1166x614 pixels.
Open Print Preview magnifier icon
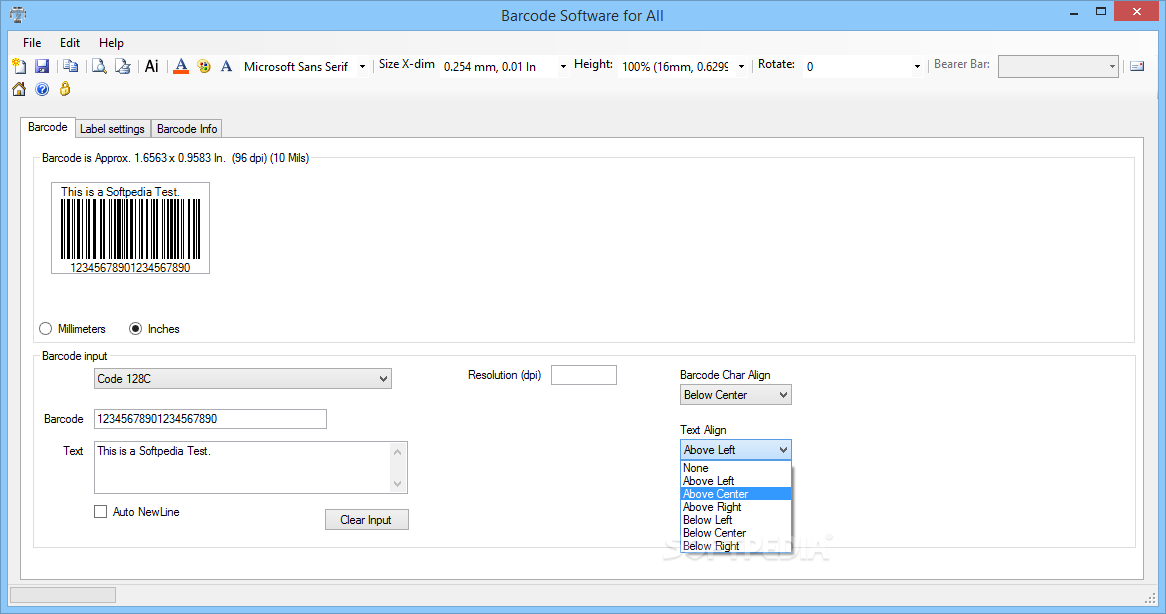(x=99, y=66)
